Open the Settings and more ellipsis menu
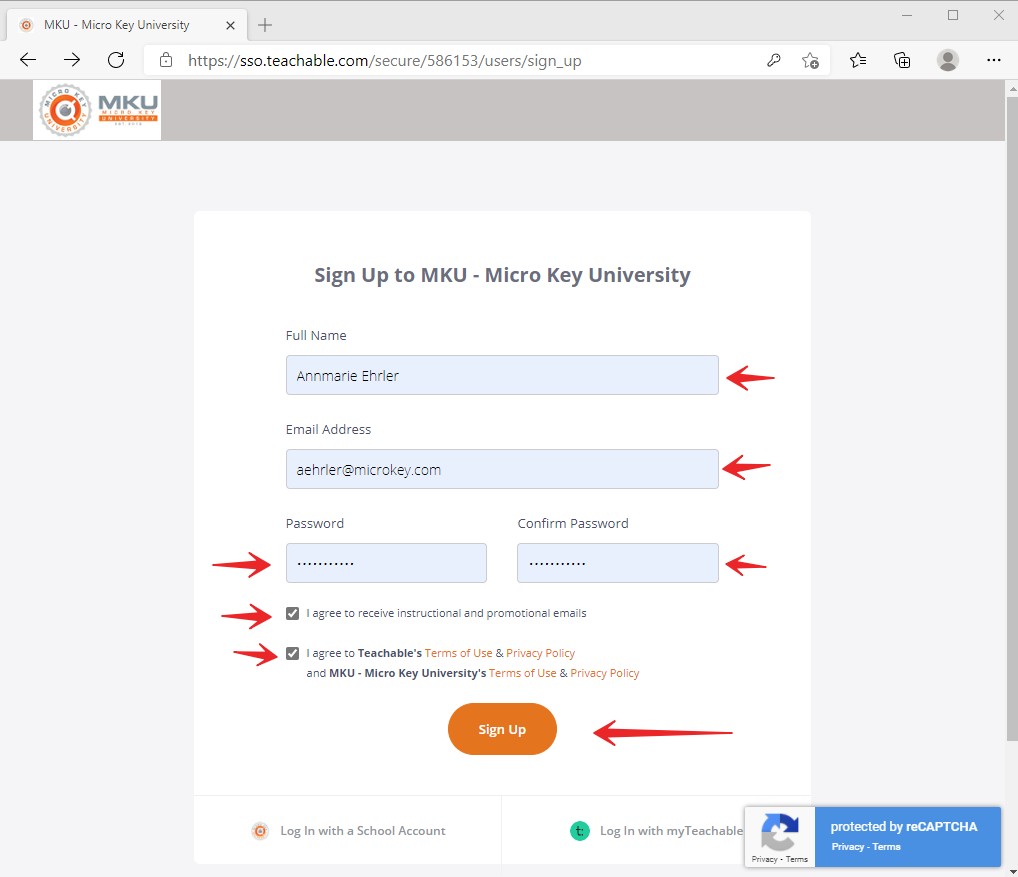The height and width of the screenshot is (877, 1018). (993, 60)
